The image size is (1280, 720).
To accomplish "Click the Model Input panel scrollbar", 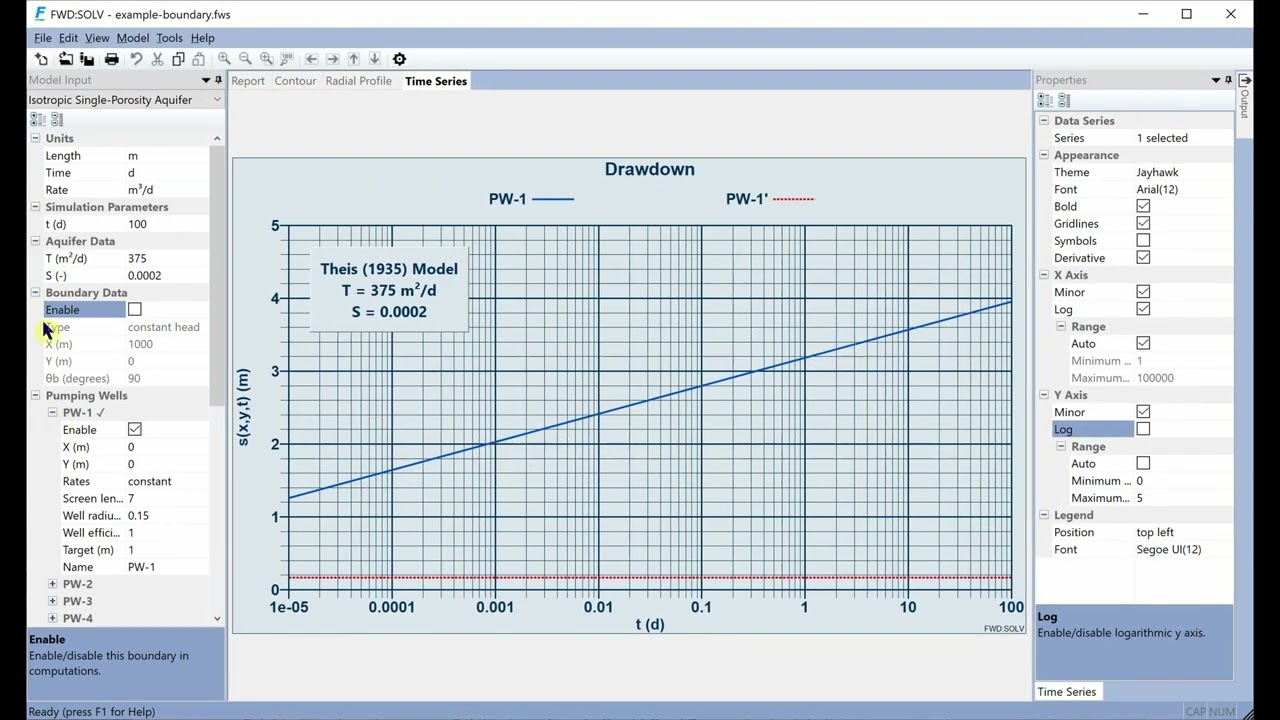I will (x=217, y=275).
